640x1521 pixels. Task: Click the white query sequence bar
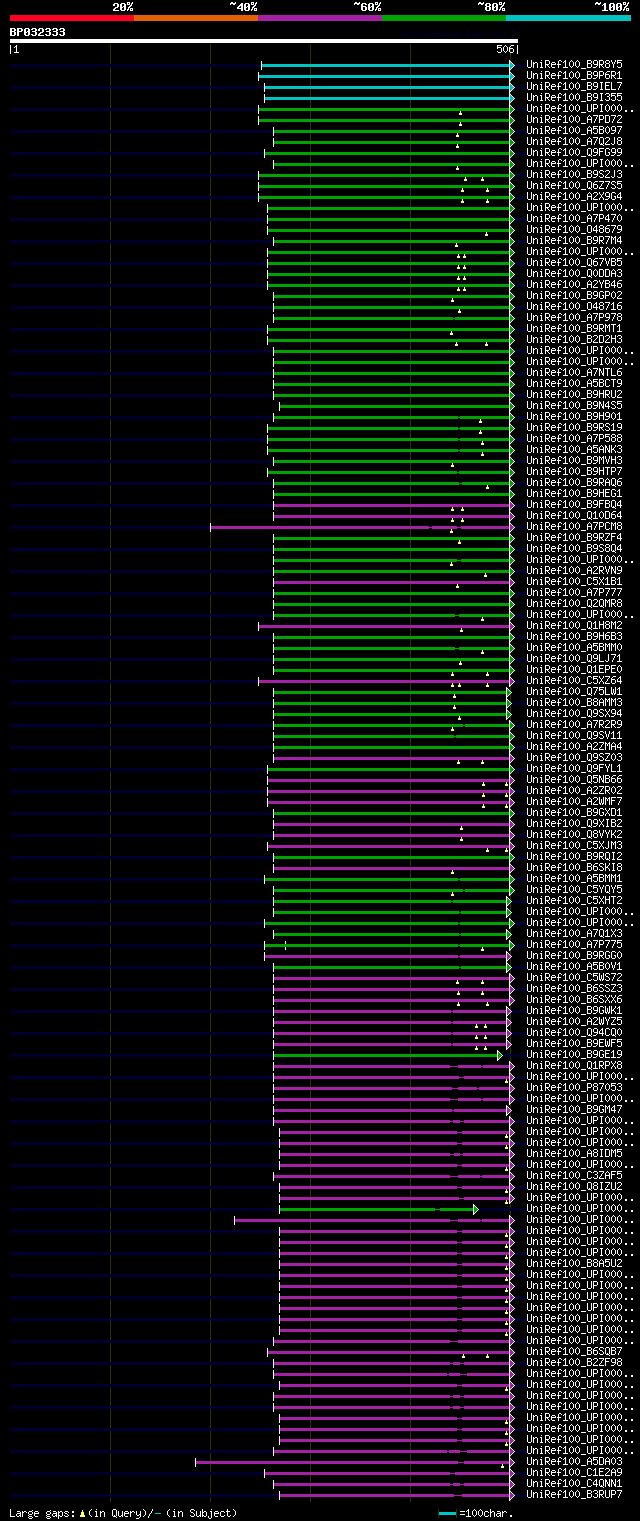(x=263, y=41)
